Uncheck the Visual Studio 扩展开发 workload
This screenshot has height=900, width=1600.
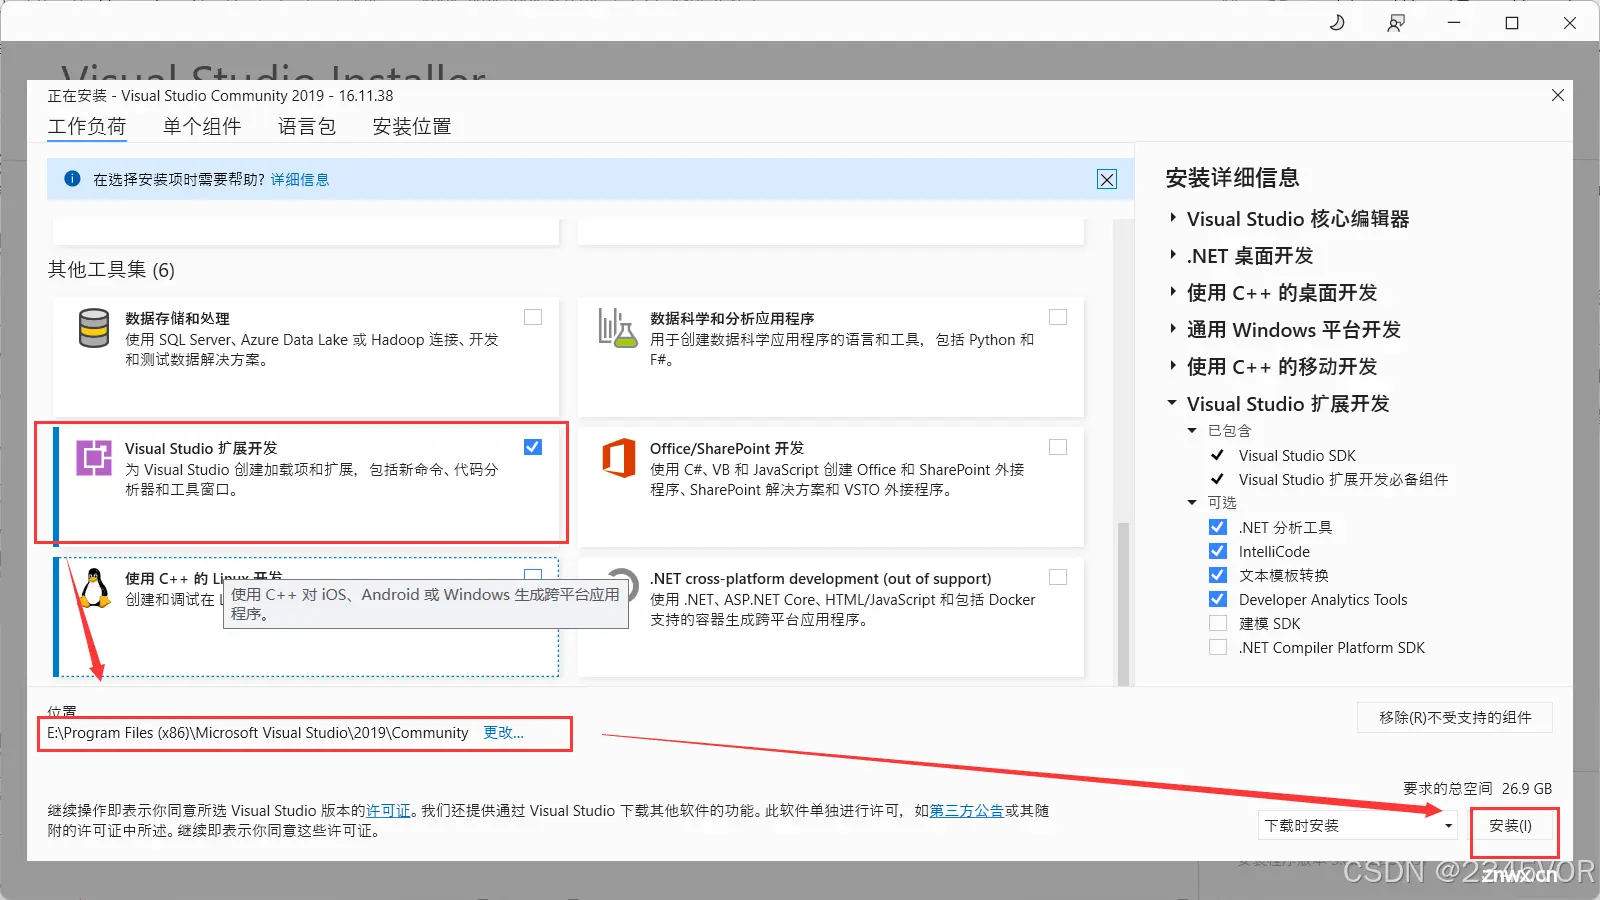[533, 447]
